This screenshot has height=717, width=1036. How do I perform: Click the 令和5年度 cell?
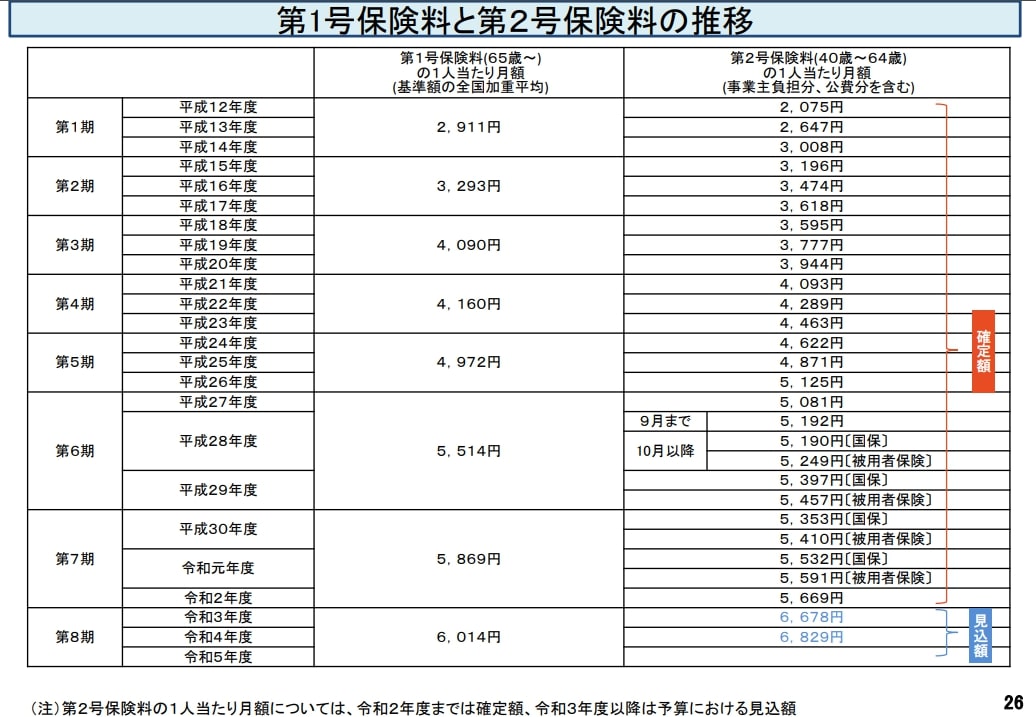click(218, 657)
